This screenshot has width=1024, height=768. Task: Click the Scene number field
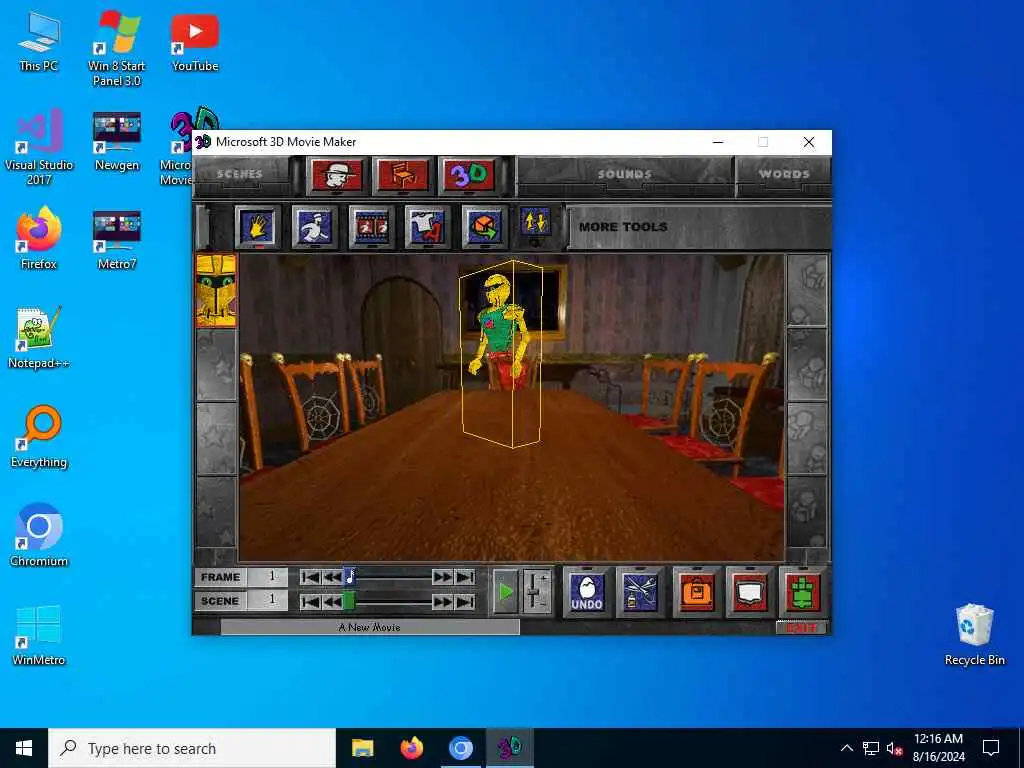(268, 600)
